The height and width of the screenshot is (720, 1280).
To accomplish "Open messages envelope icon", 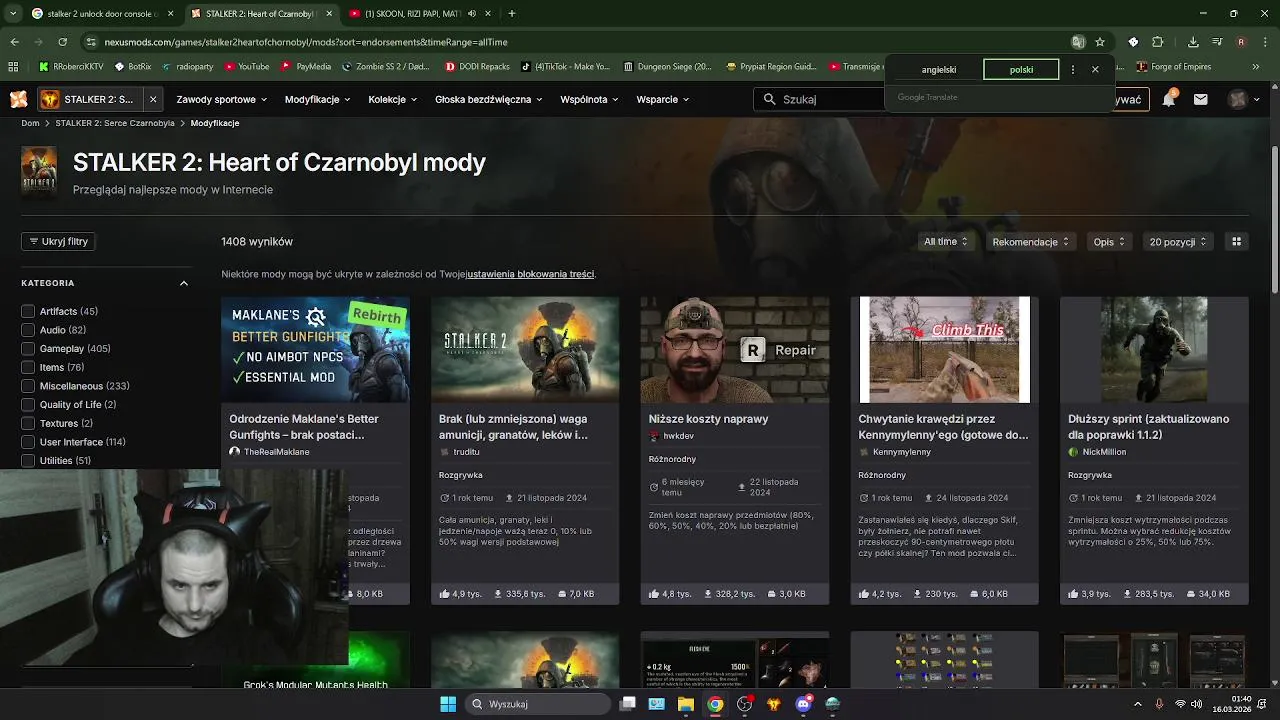I will [1201, 99].
